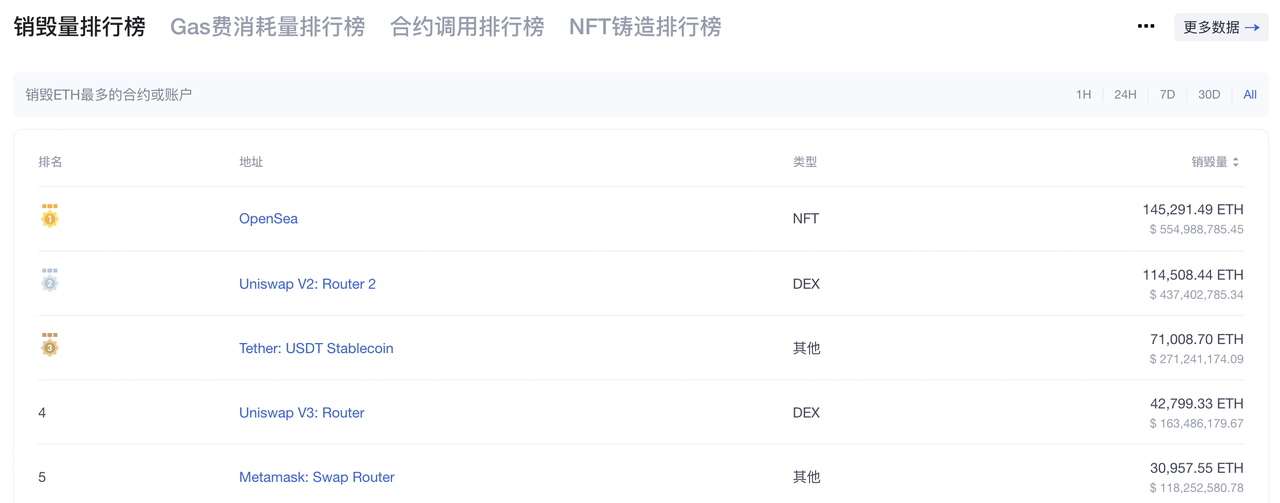This screenshot has height=503, width=1280.
Task: Sort by 销毁量 column arrows
Action: (x=1236, y=162)
